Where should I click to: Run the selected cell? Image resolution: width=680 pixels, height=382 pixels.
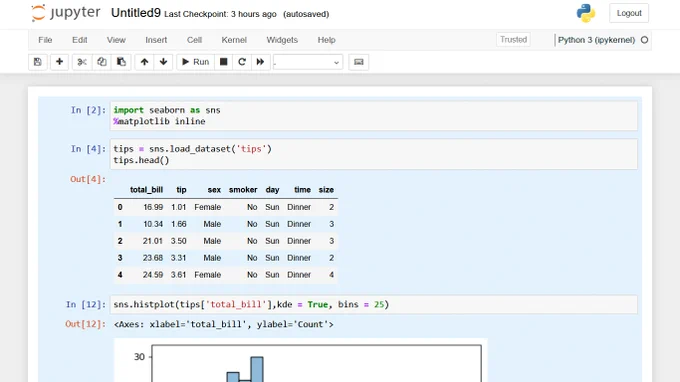point(195,62)
